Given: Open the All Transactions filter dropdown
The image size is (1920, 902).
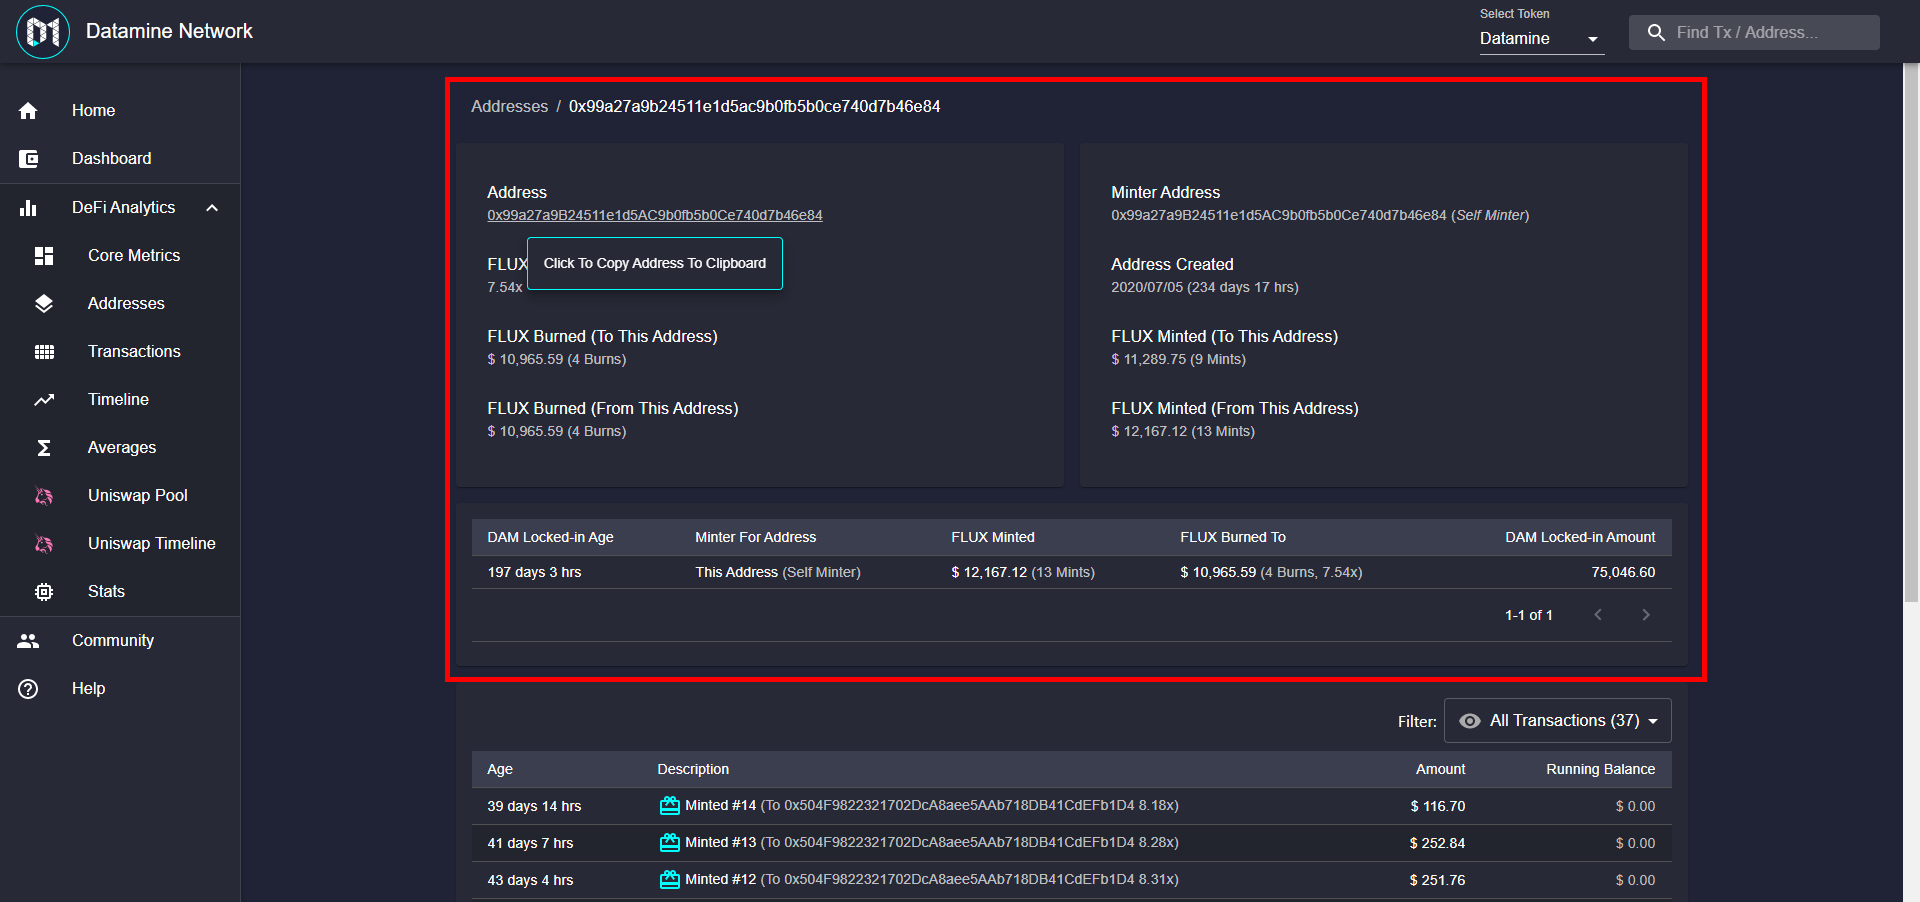Looking at the screenshot, I should [1558, 721].
